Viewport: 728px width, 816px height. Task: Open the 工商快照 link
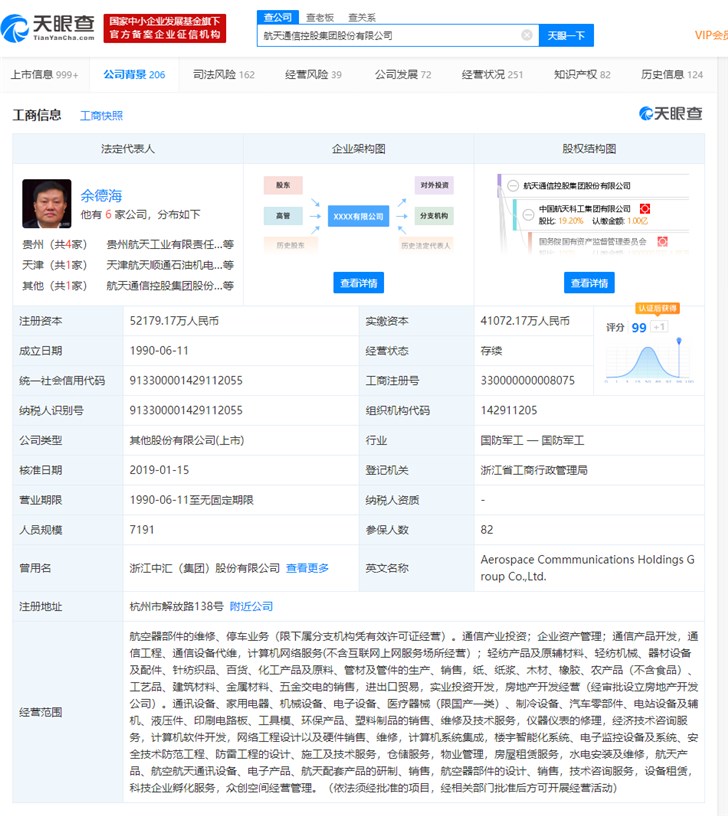[x=101, y=116]
